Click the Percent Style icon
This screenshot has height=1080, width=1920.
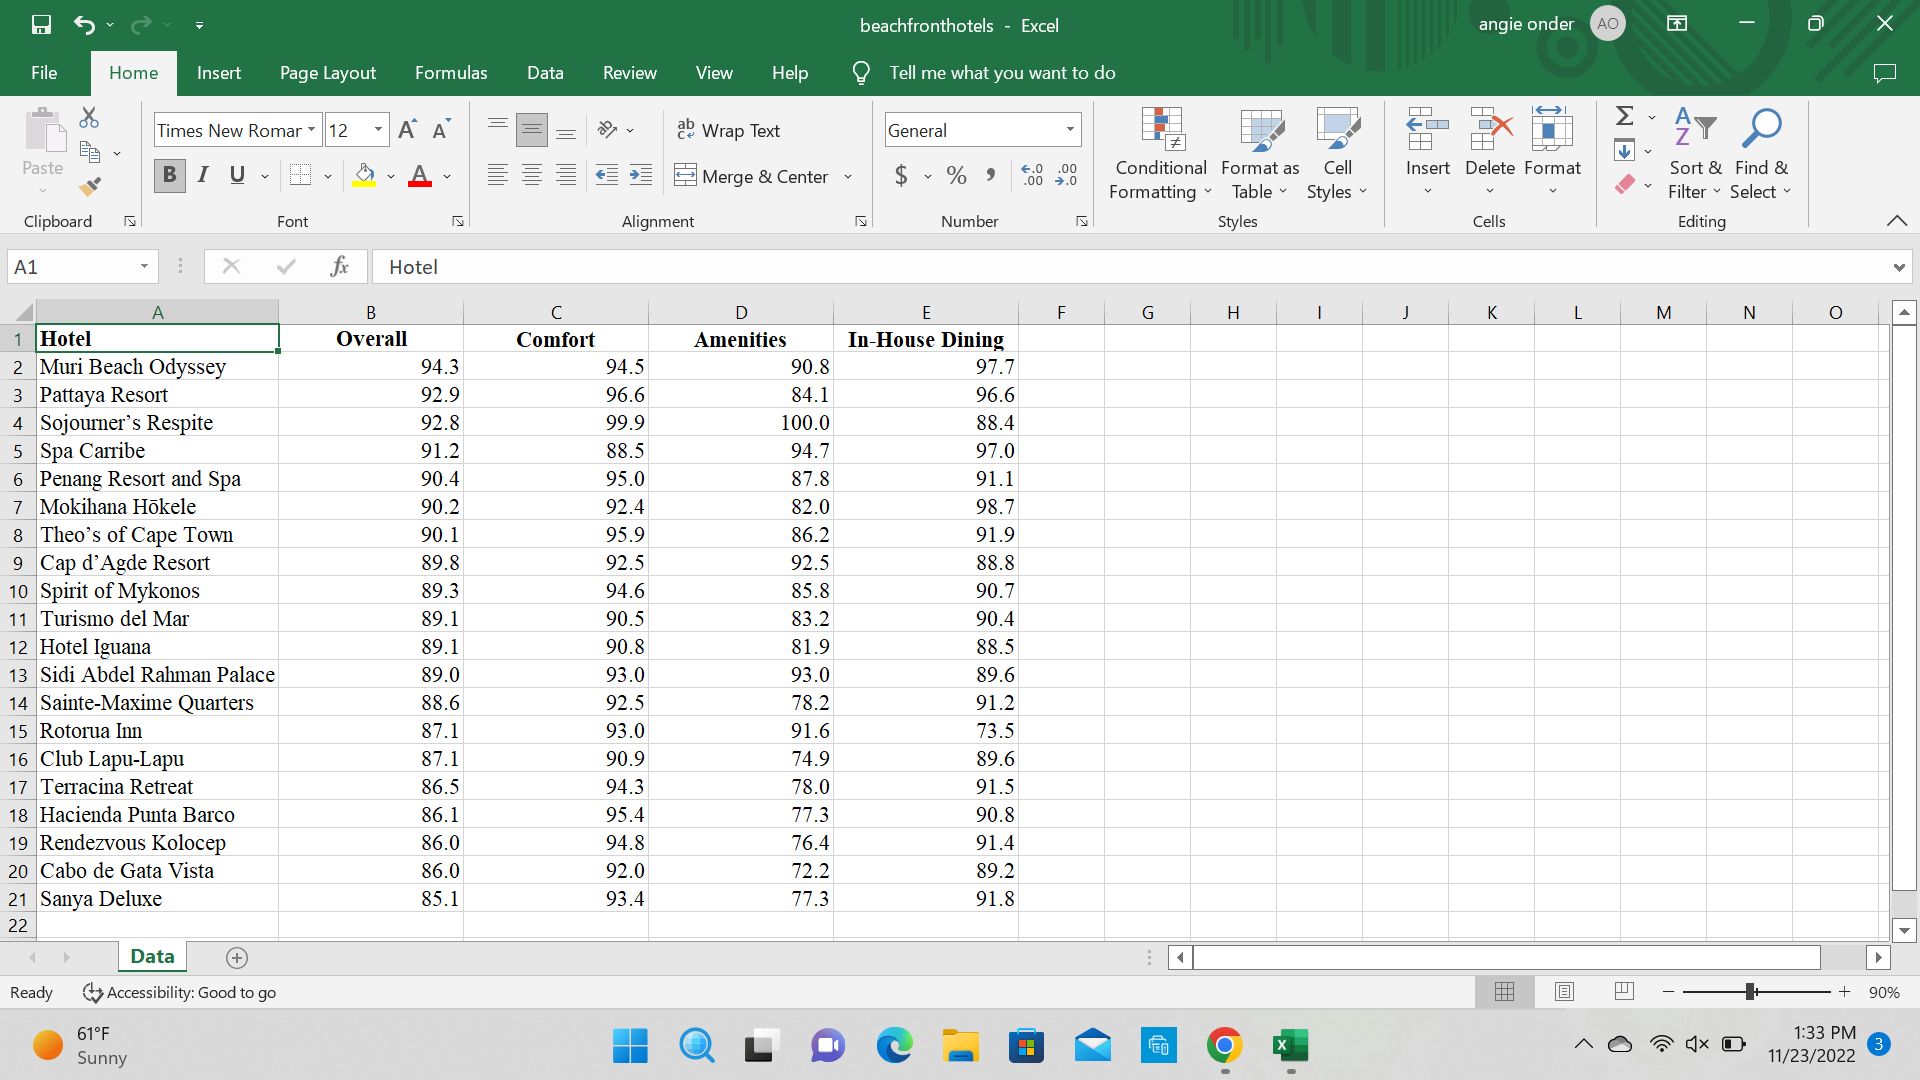pyautogui.click(x=956, y=176)
